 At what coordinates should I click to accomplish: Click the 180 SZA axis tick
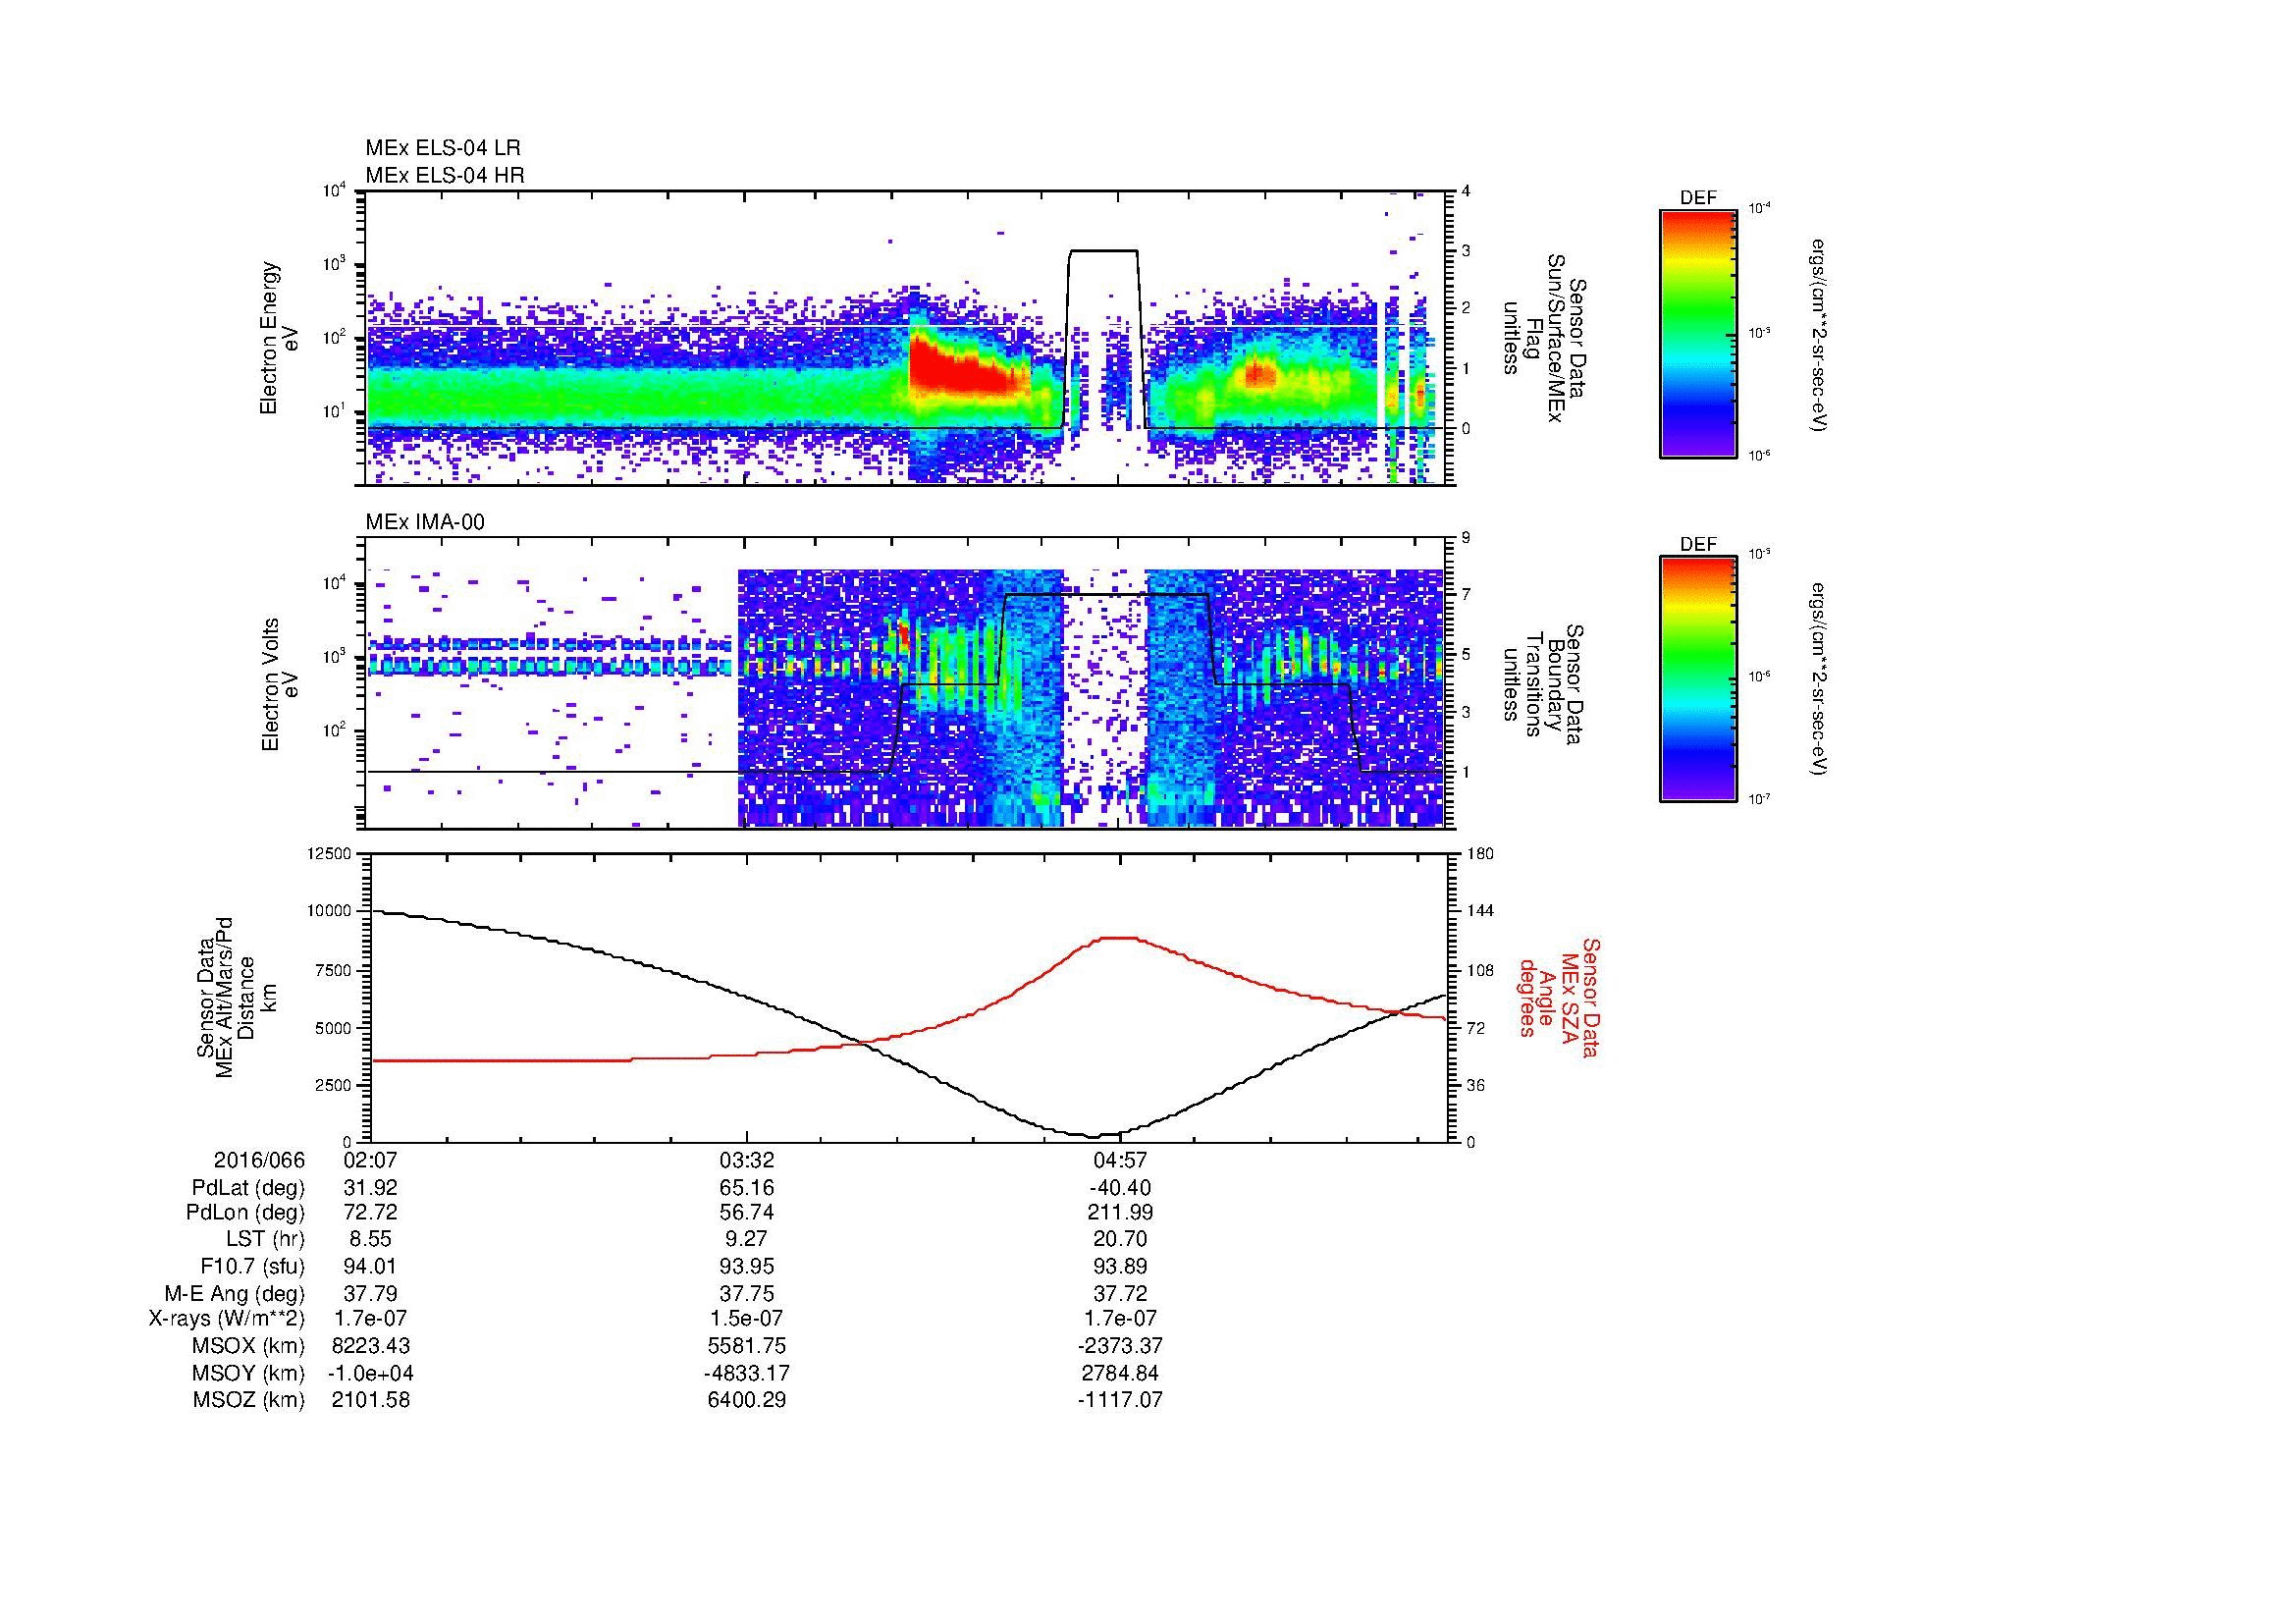click(x=1480, y=853)
